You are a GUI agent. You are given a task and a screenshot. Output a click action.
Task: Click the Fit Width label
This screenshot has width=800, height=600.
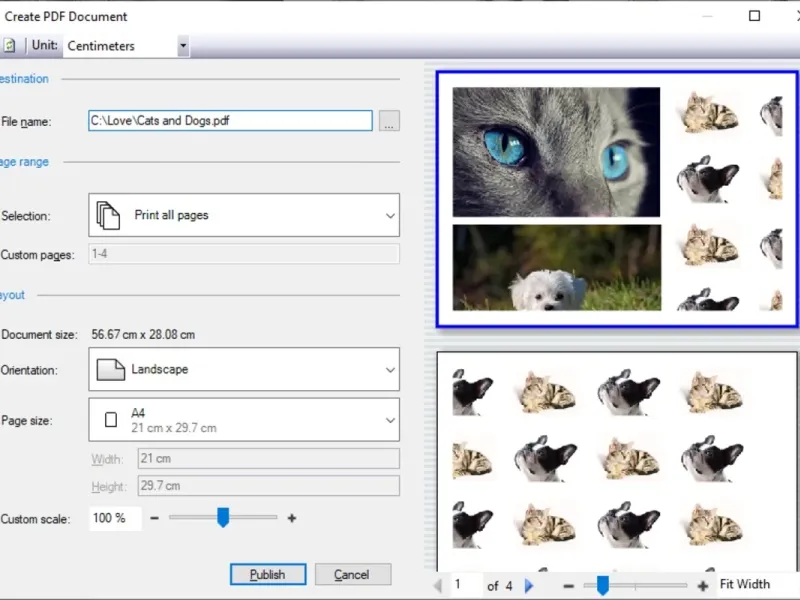(744, 584)
